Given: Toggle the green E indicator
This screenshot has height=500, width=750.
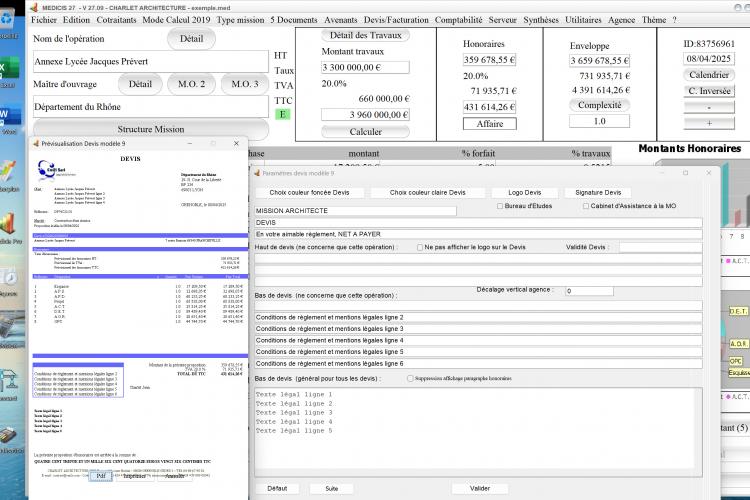Looking at the screenshot, I should coord(282,114).
